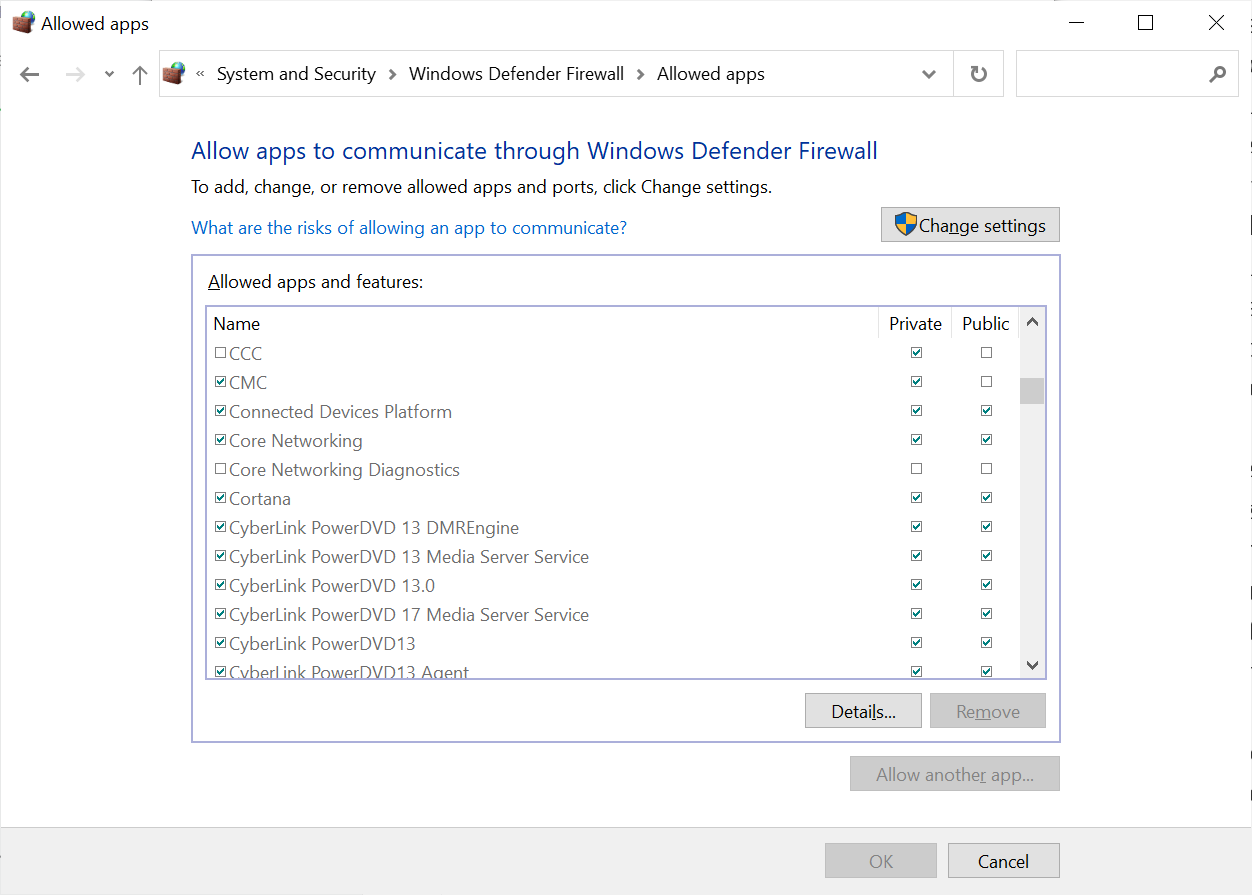Image resolution: width=1252 pixels, height=895 pixels.
Task: Open the recent locations dropdown arrow
Action: [109, 75]
